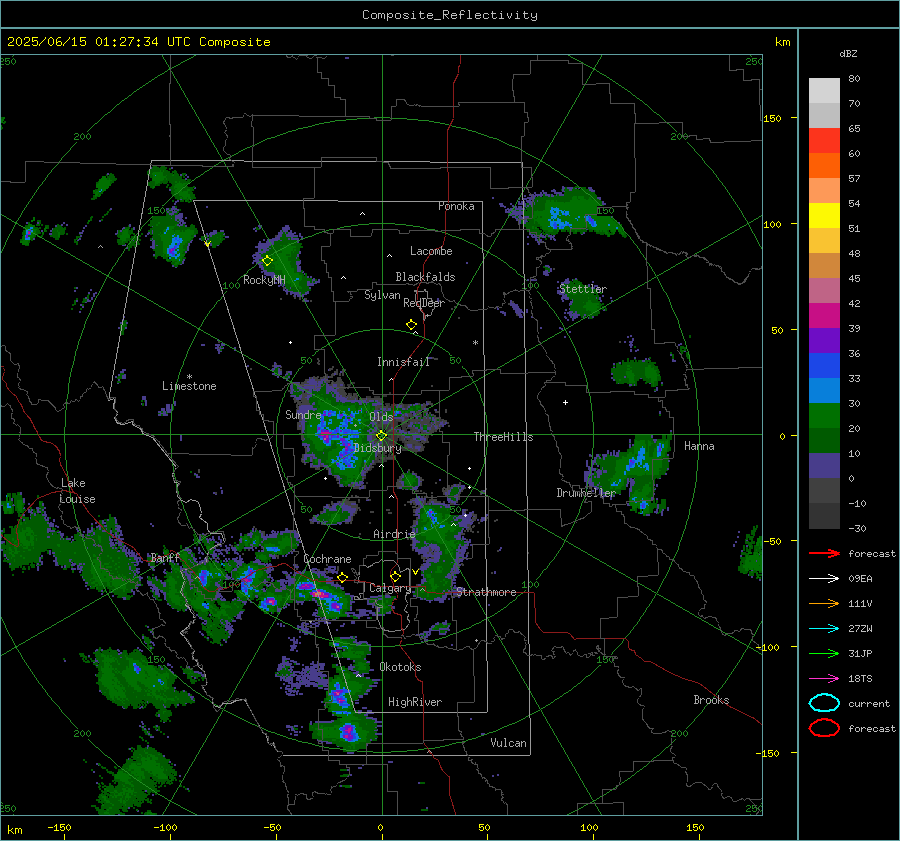The image size is (900, 841).
Task: Click the green 31JP arrow icon
Action: coord(824,653)
